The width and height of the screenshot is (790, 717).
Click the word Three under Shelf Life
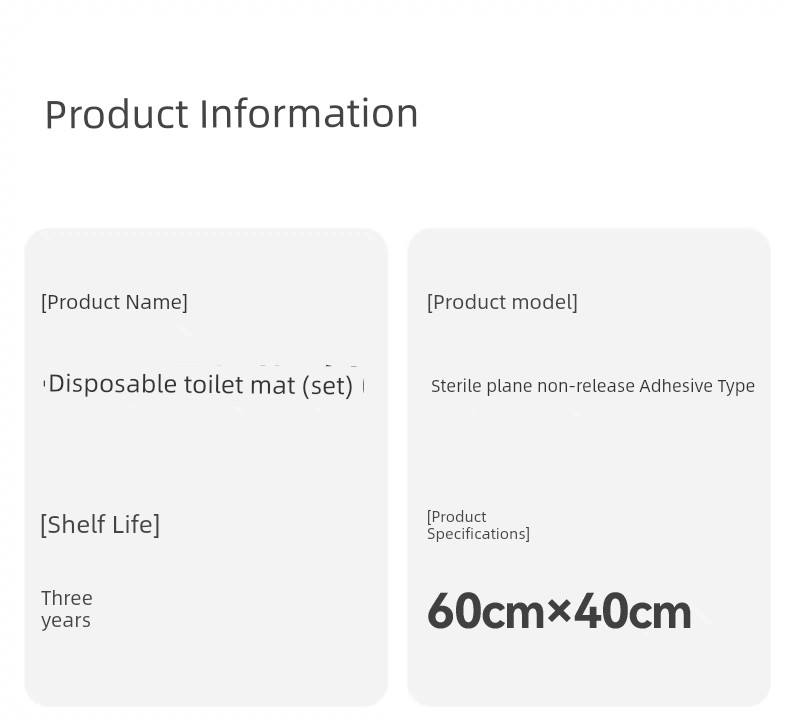67,598
